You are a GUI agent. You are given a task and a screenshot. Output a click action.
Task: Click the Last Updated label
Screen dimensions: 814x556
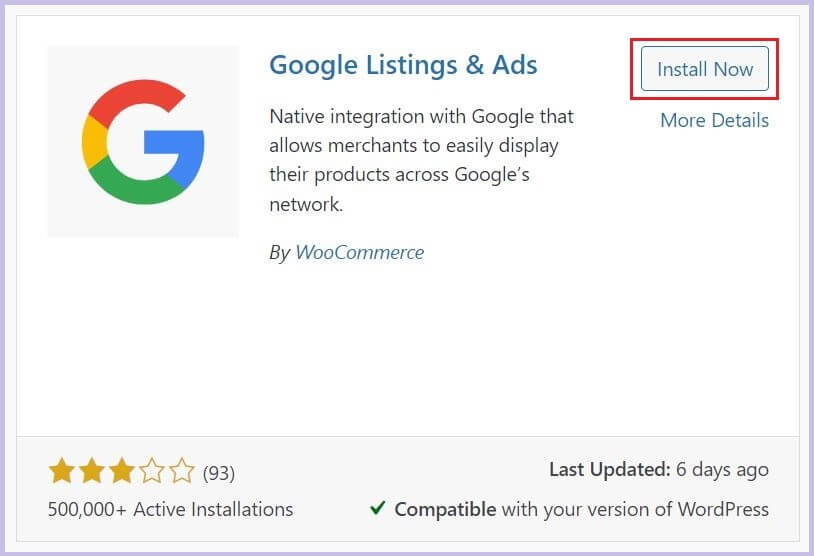(x=610, y=469)
